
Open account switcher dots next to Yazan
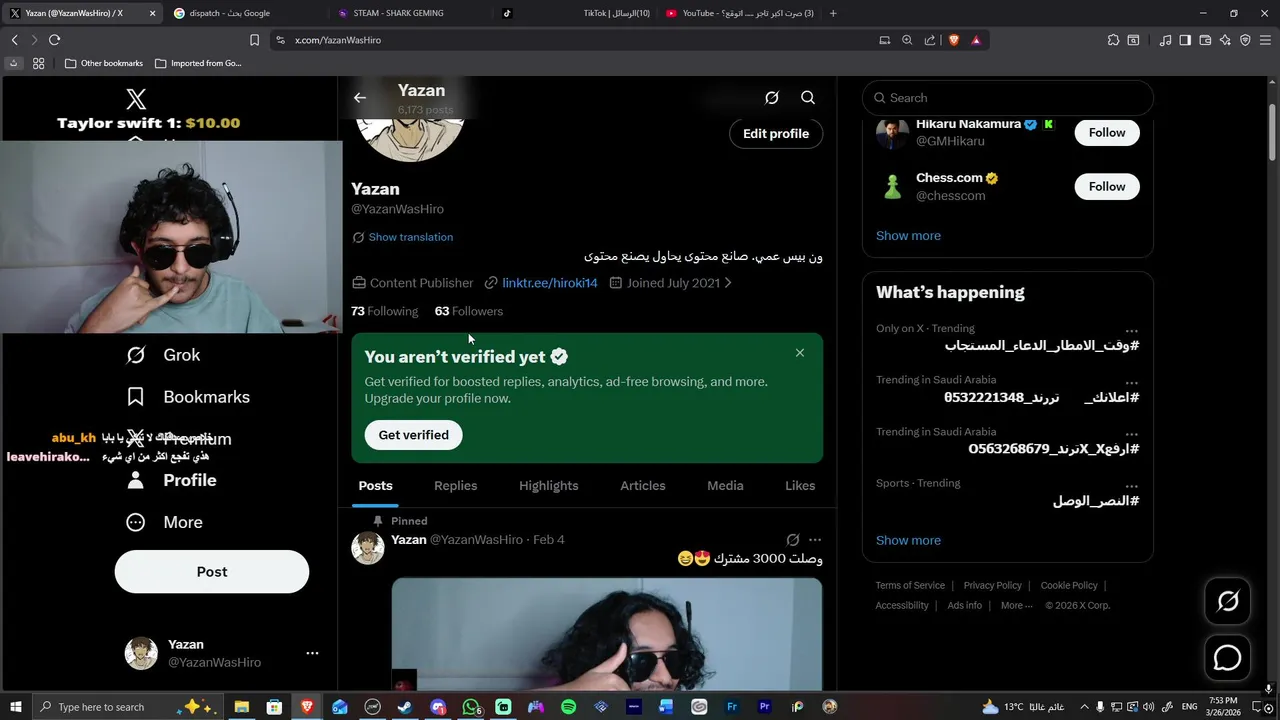[x=312, y=653]
